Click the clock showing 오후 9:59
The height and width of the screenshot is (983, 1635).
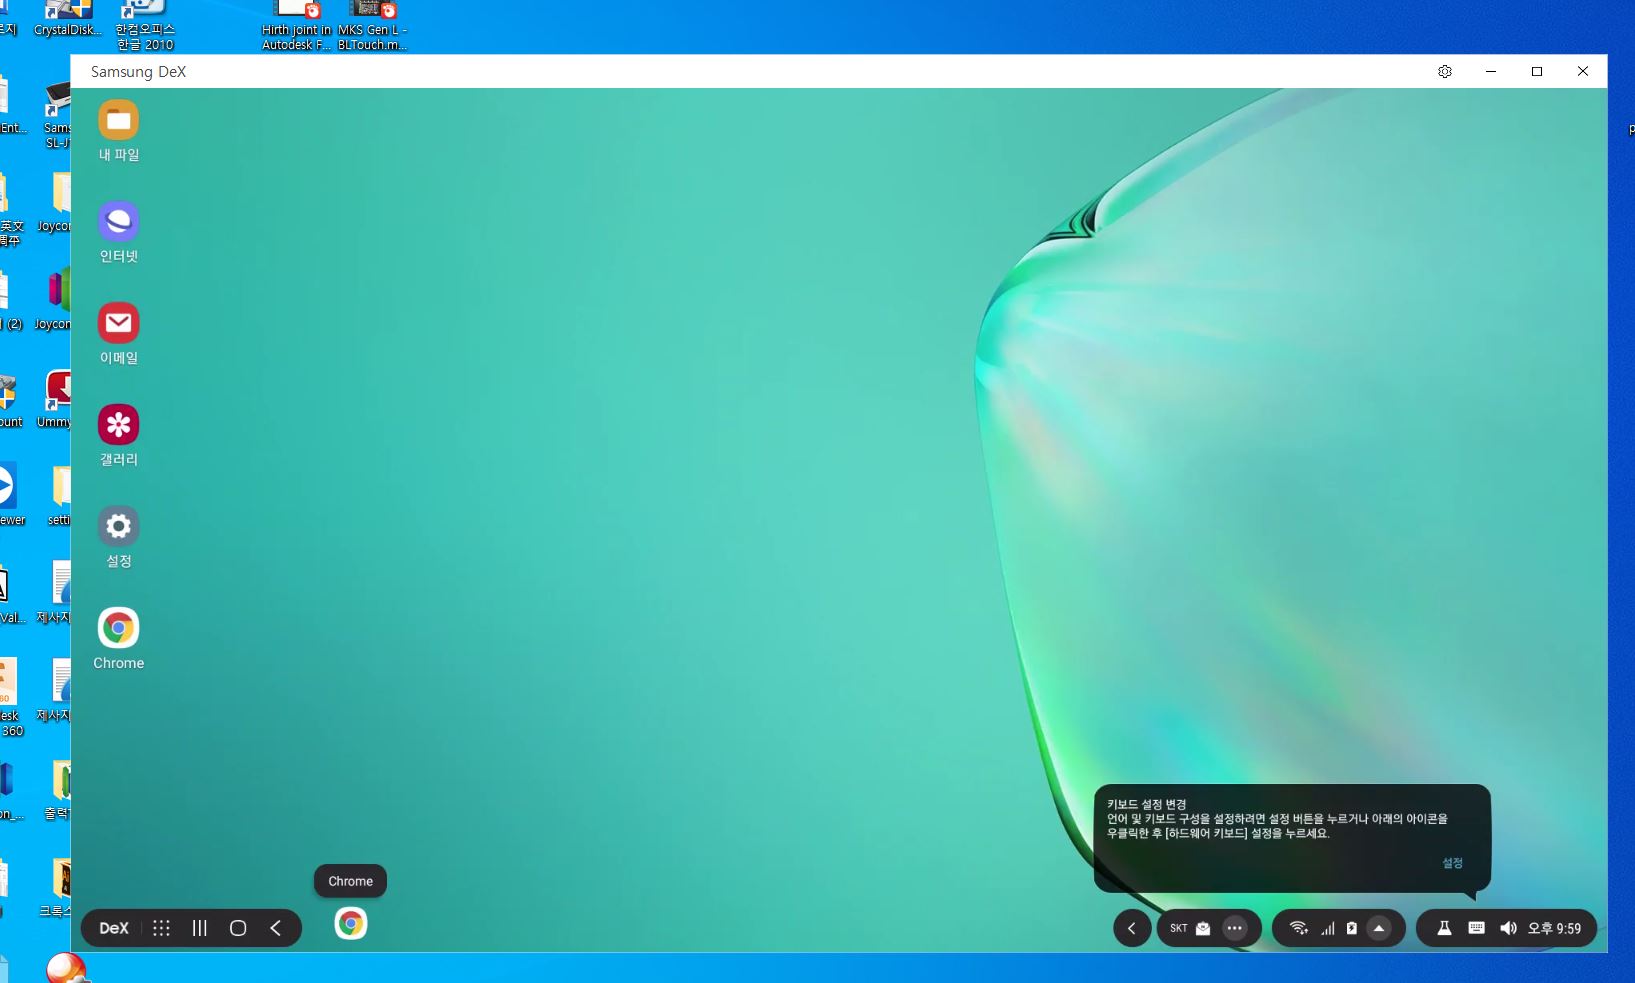point(1554,928)
